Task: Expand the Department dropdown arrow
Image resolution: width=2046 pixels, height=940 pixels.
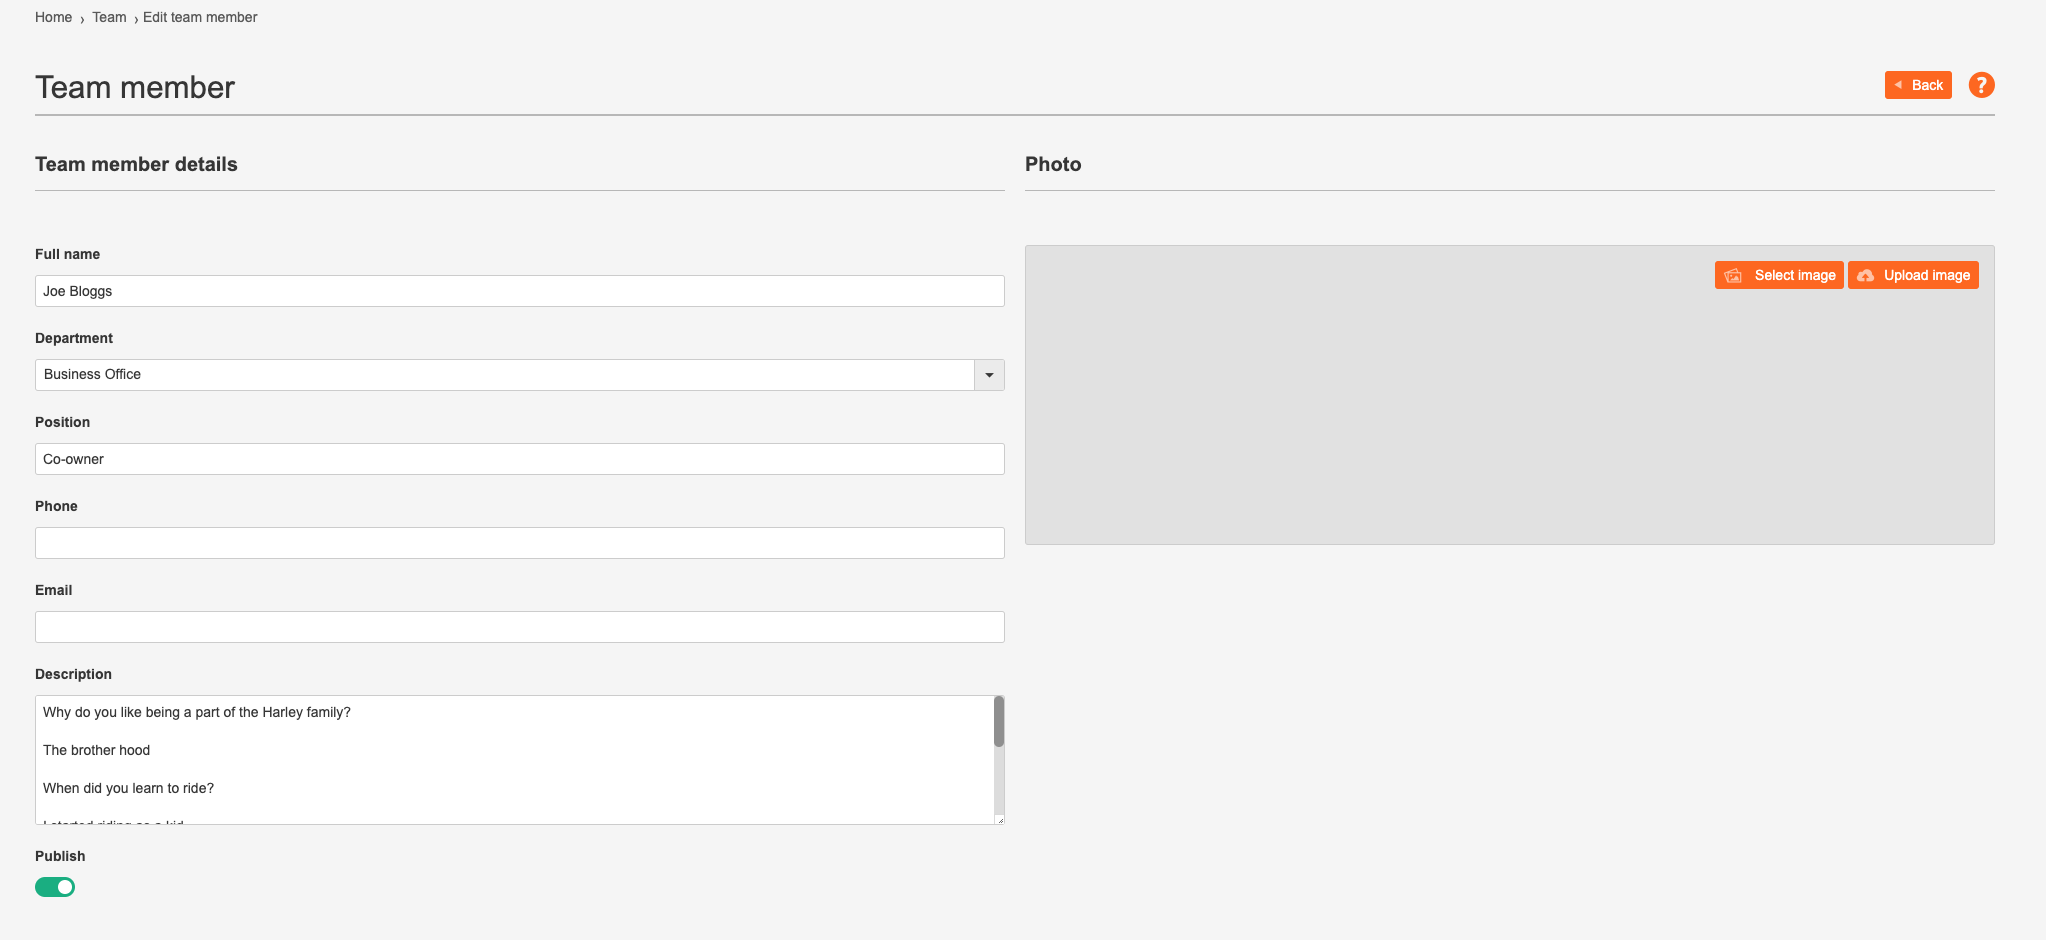Action: point(989,375)
